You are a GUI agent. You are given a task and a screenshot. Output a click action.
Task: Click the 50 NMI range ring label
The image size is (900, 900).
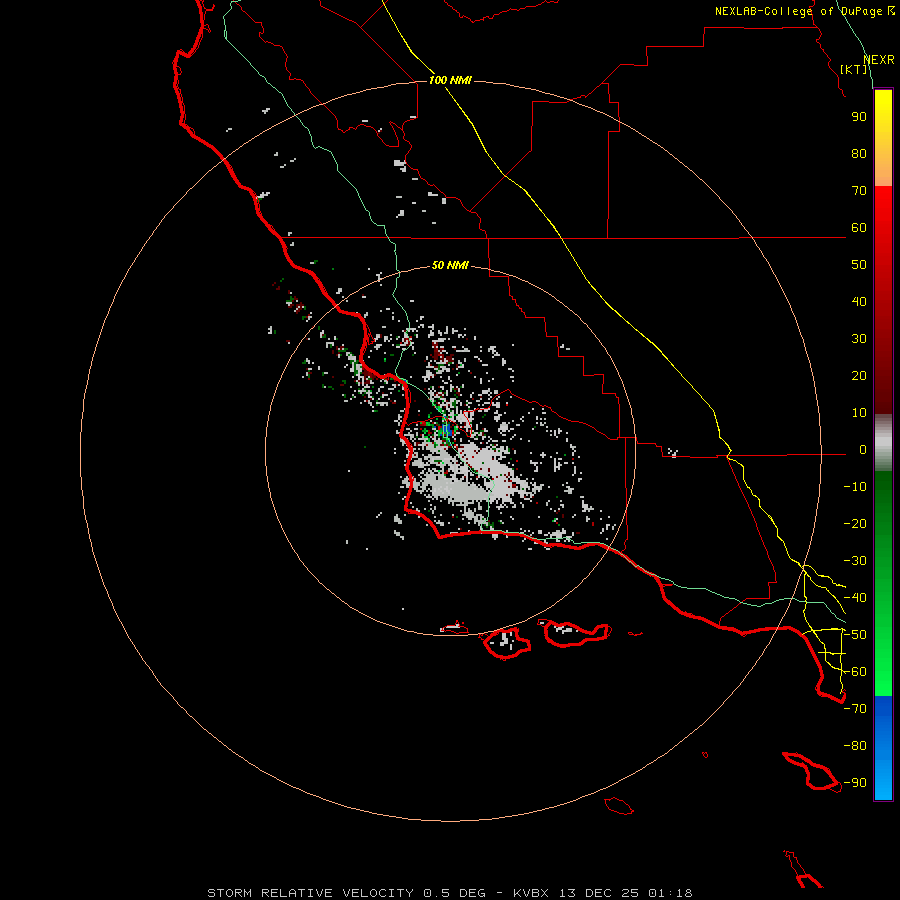click(x=450, y=265)
